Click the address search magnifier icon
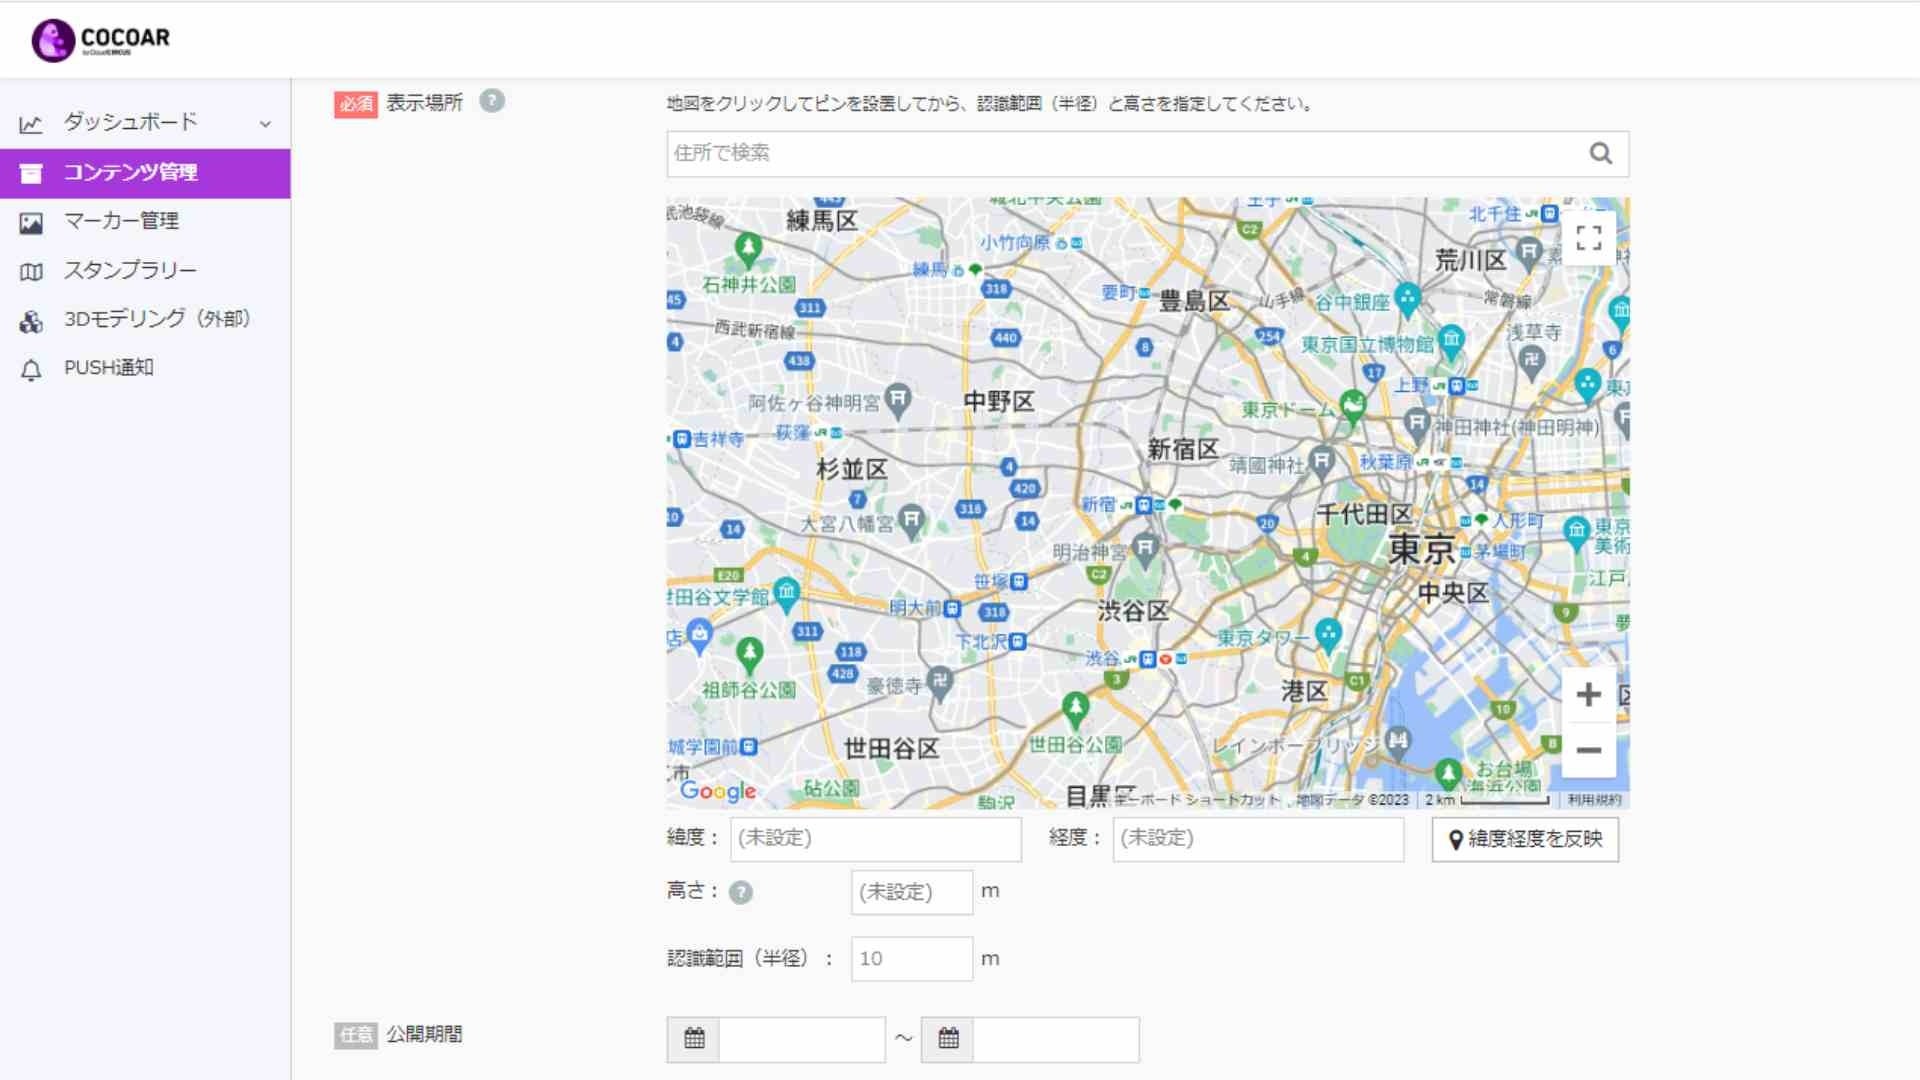The image size is (1920, 1080). pos(1600,154)
